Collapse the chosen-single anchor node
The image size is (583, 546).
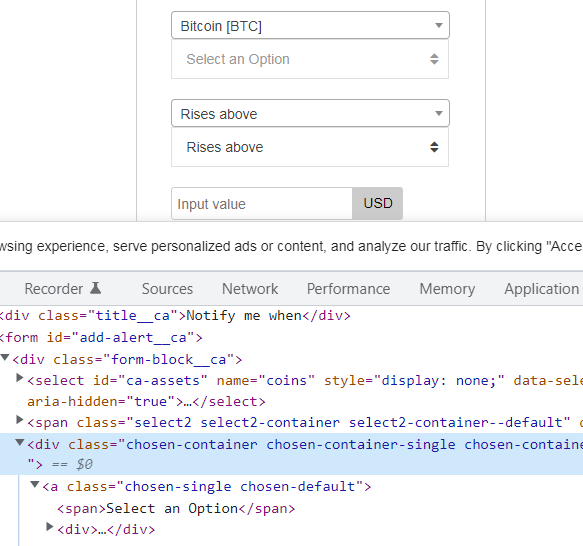tap(35, 484)
